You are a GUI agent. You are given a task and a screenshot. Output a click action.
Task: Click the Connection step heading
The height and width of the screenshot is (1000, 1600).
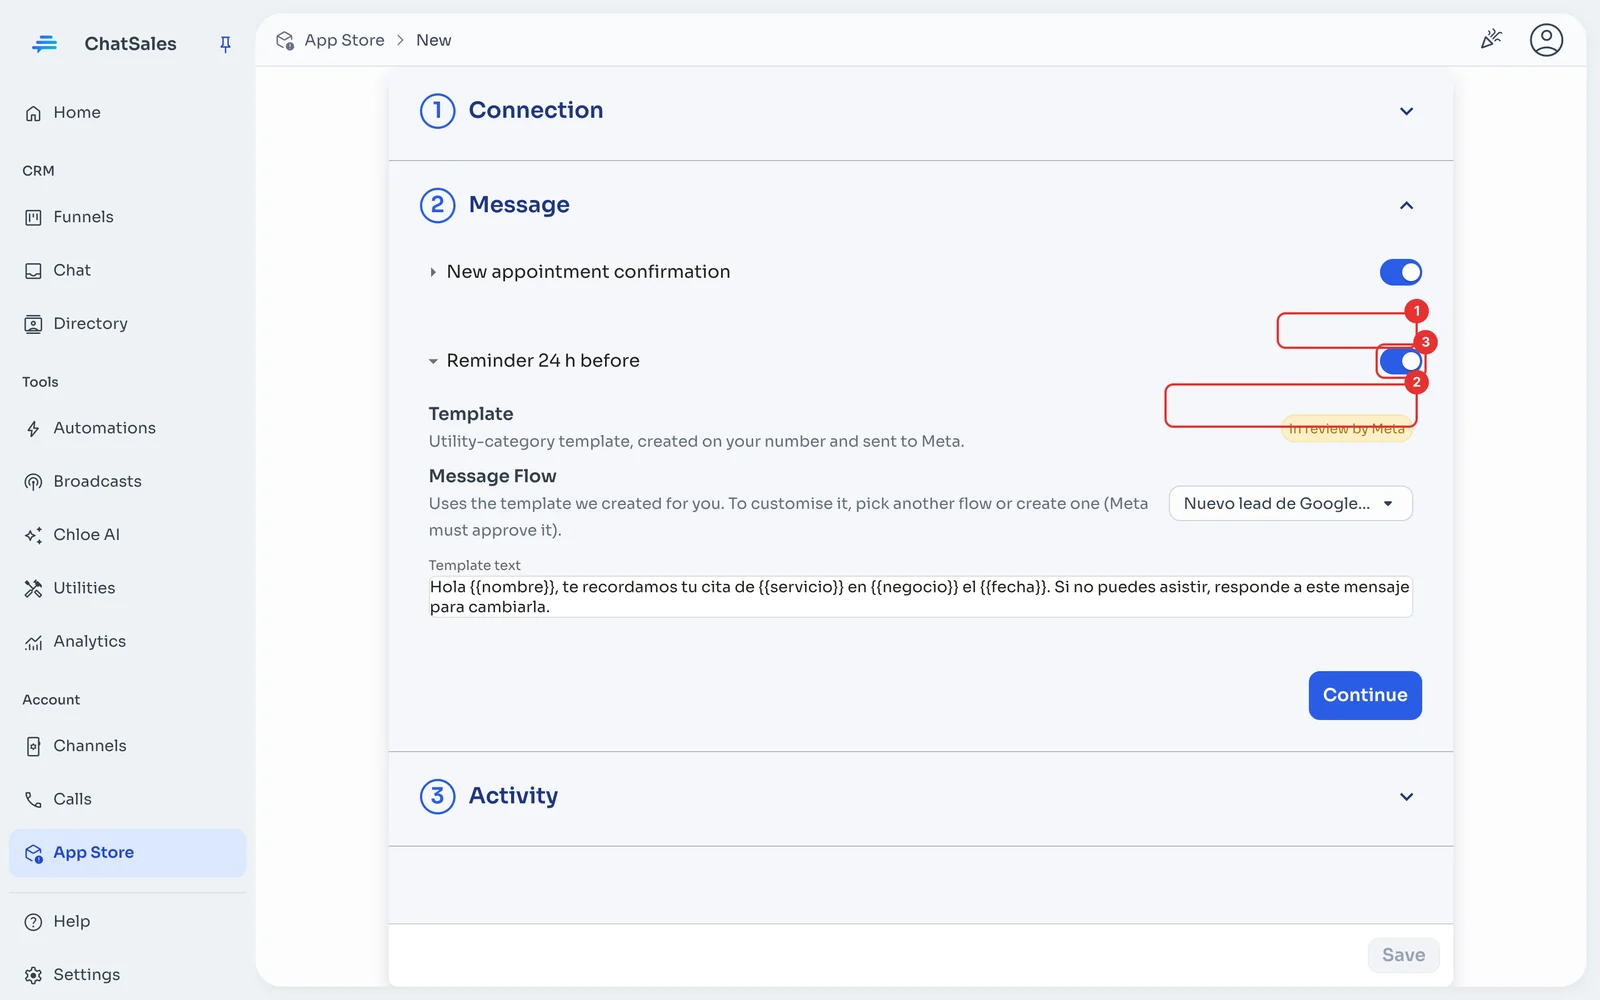click(535, 110)
